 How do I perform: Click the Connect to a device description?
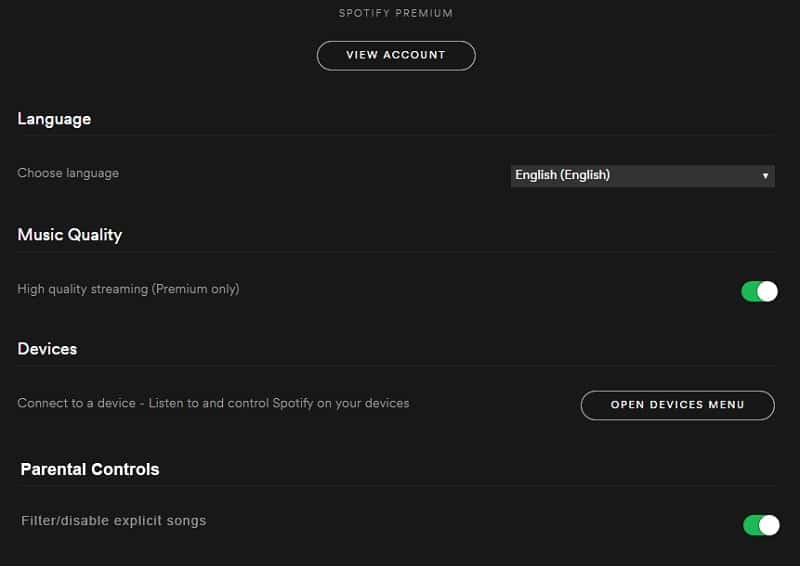213,403
